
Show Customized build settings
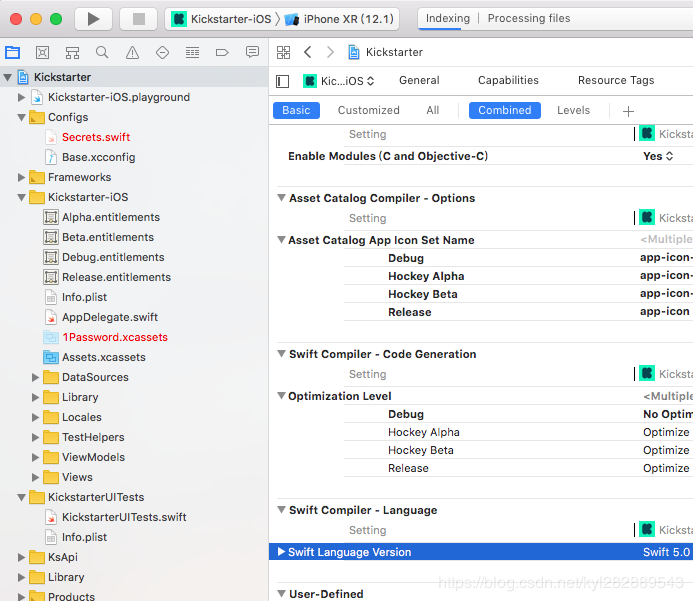coord(369,110)
